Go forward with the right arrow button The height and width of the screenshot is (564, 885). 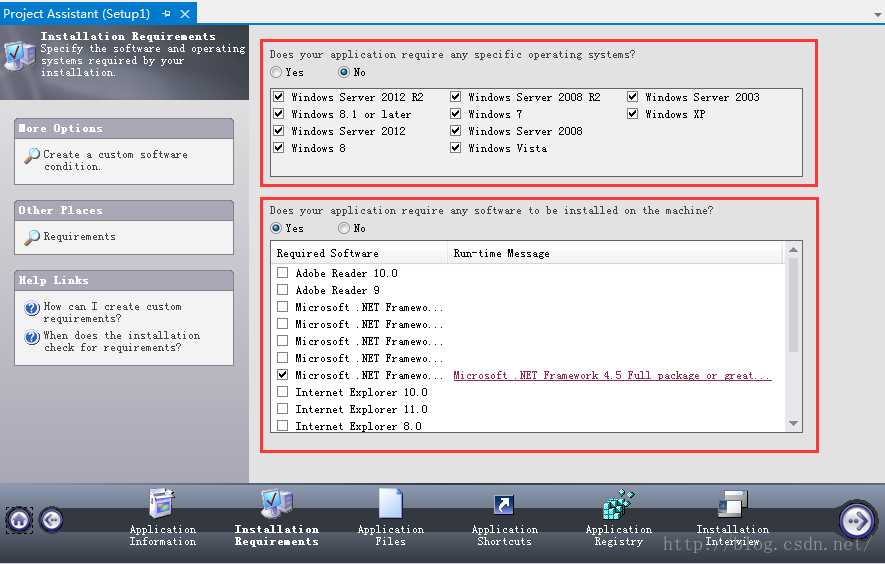click(857, 520)
